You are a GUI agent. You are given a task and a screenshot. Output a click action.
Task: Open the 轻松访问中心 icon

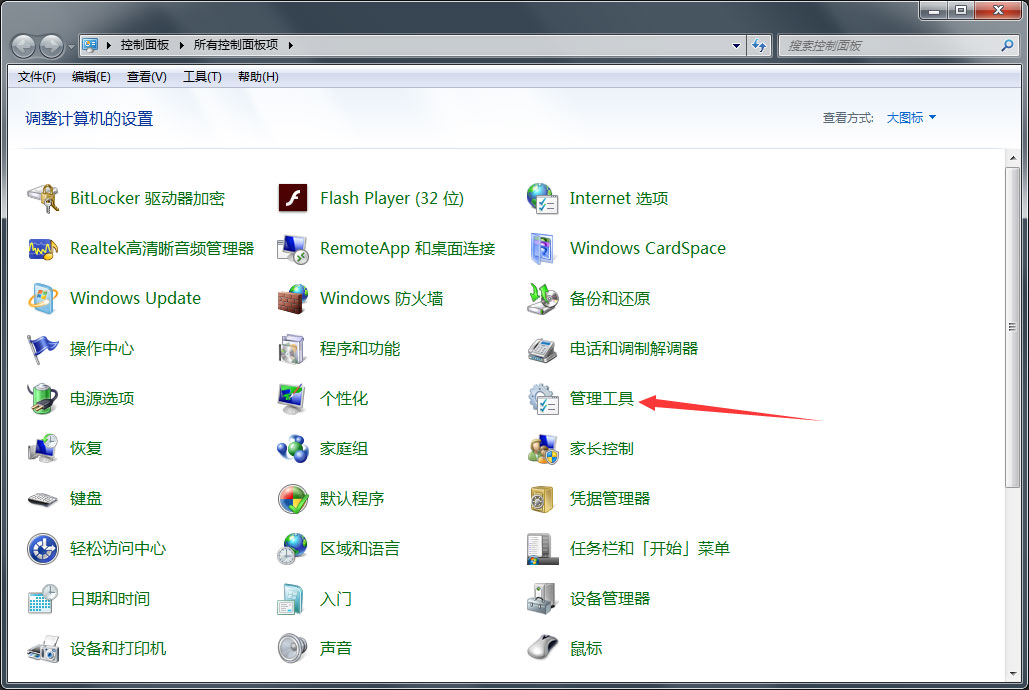click(x=43, y=549)
